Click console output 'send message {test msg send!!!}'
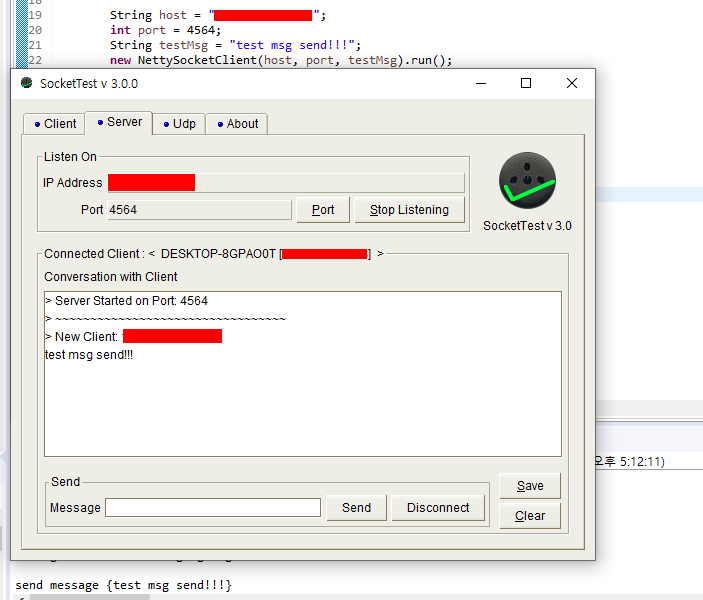 (x=123, y=585)
